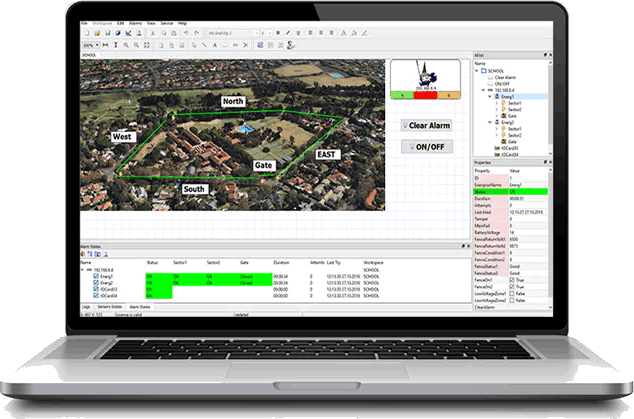Click the North label on the map
This screenshot has height=419, width=634.
coord(233,101)
